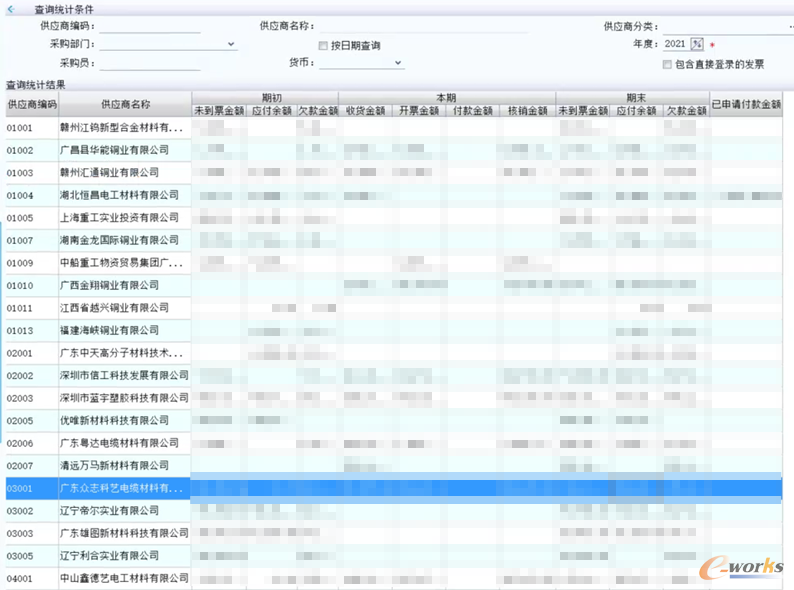Select row 广东雄图新材料科技有限公司
Viewport: 794px width, 590px height.
coord(394,533)
